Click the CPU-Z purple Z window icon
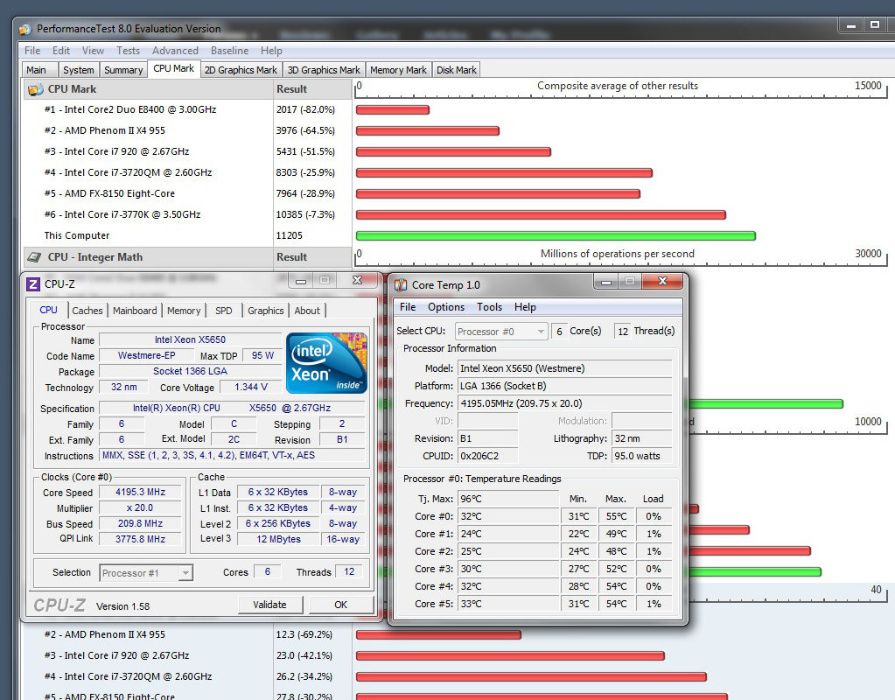The height and width of the screenshot is (700, 895). (34, 284)
